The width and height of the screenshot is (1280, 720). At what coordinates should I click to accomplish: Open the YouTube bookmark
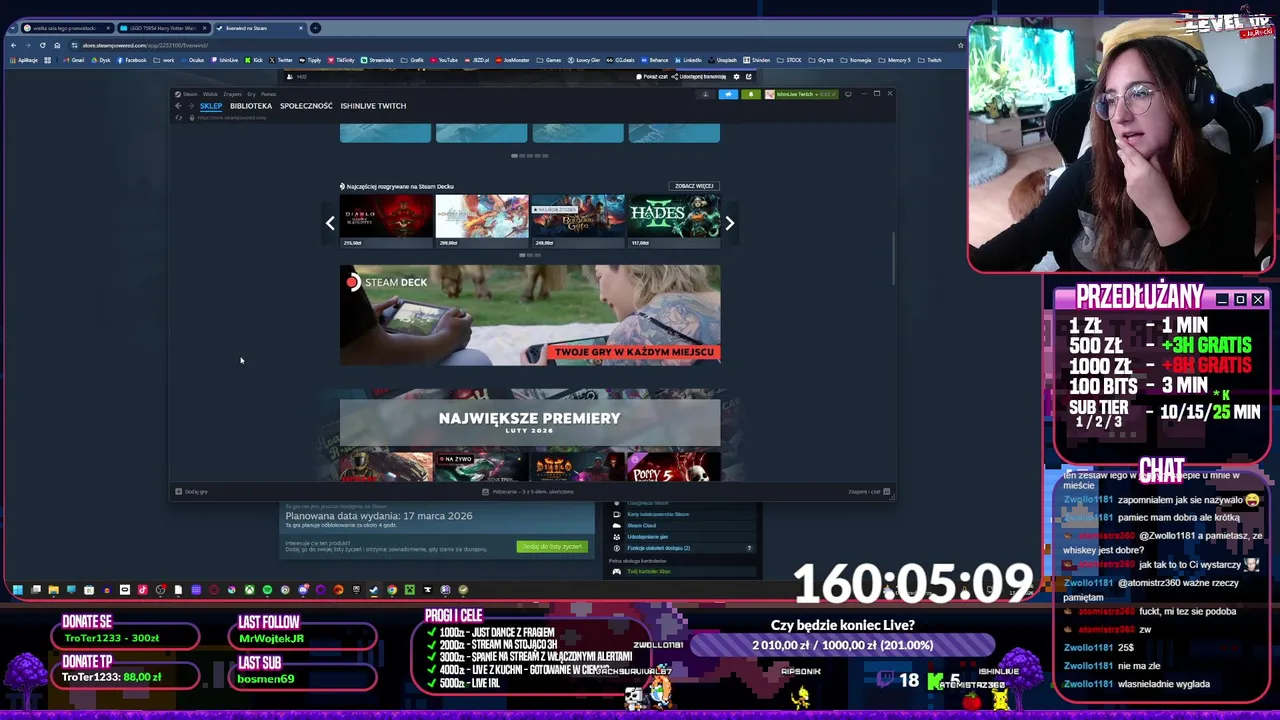tap(443, 60)
